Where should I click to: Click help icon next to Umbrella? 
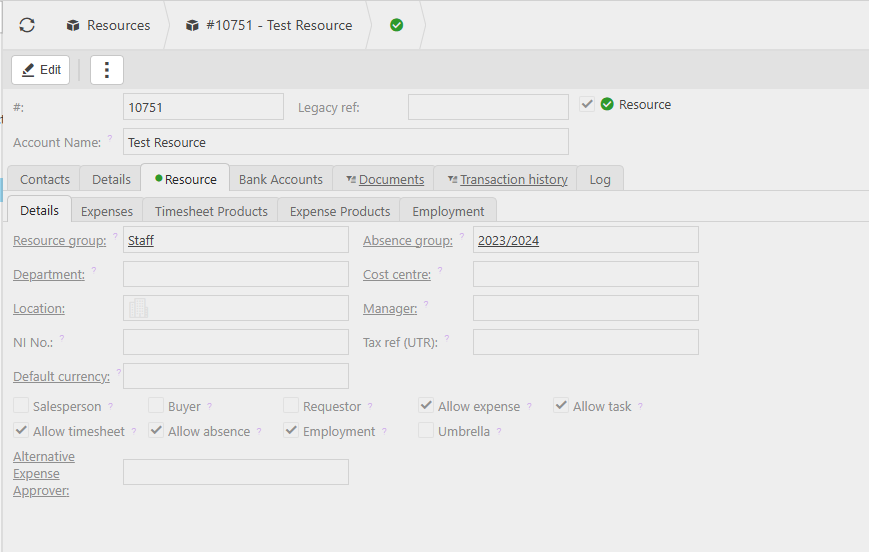[499, 431]
